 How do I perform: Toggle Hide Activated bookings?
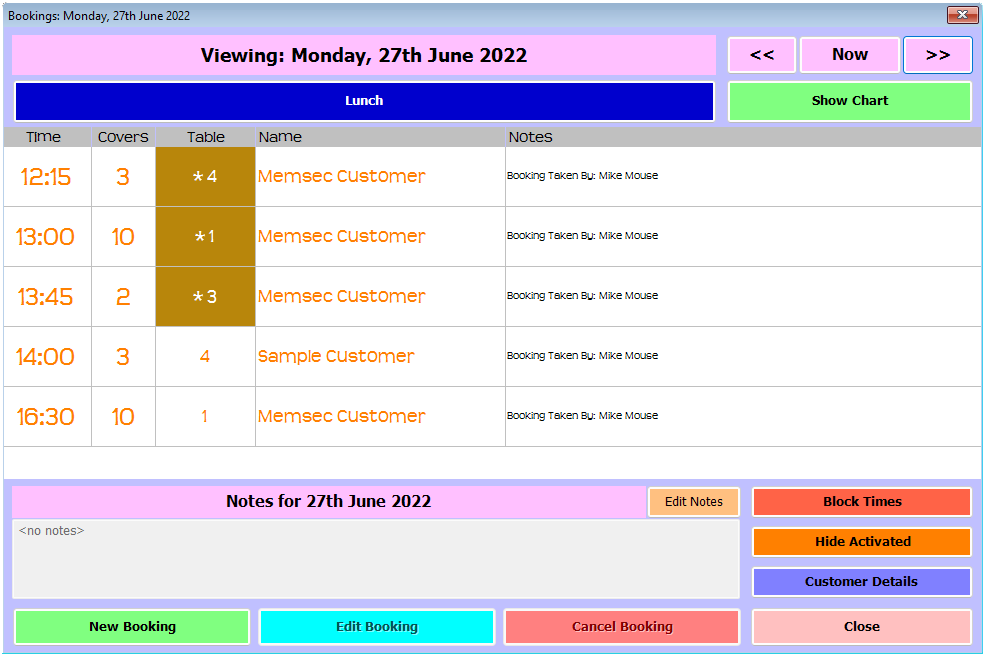click(861, 542)
